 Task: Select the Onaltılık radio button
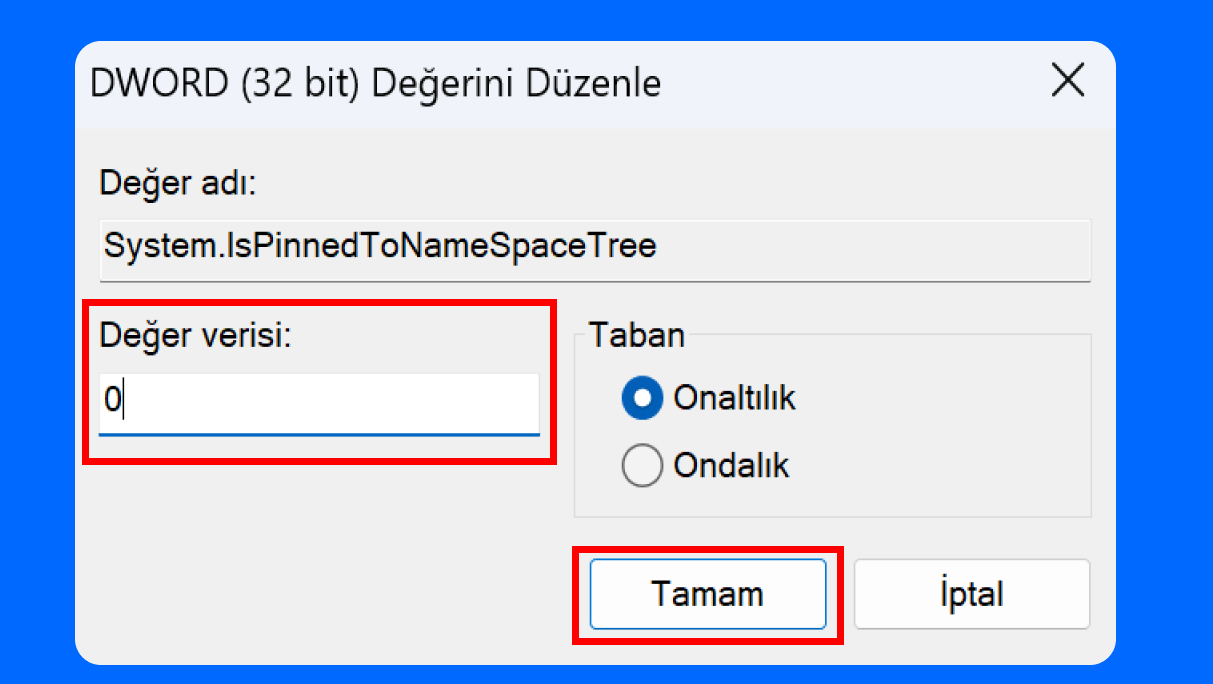click(x=708, y=398)
